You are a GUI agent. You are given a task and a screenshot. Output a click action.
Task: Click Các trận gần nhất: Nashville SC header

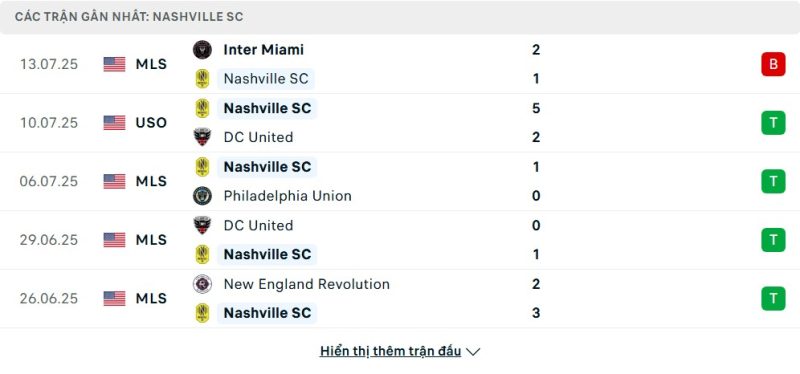click(x=129, y=17)
